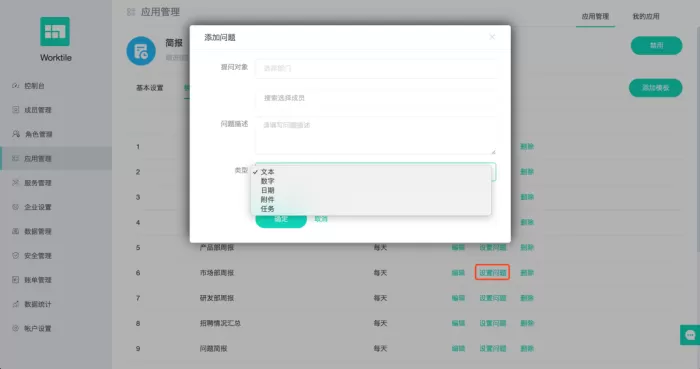The height and width of the screenshot is (369, 700).
Task: Click the green 禁用 button
Action: (x=656, y=46)
